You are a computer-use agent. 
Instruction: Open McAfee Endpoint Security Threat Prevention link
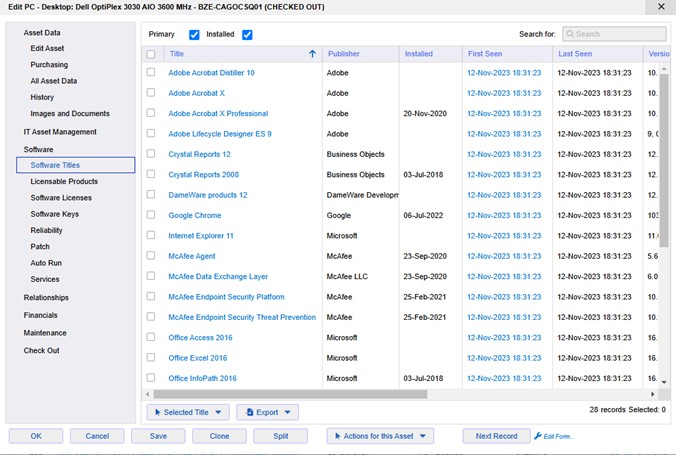coord(242,317)
